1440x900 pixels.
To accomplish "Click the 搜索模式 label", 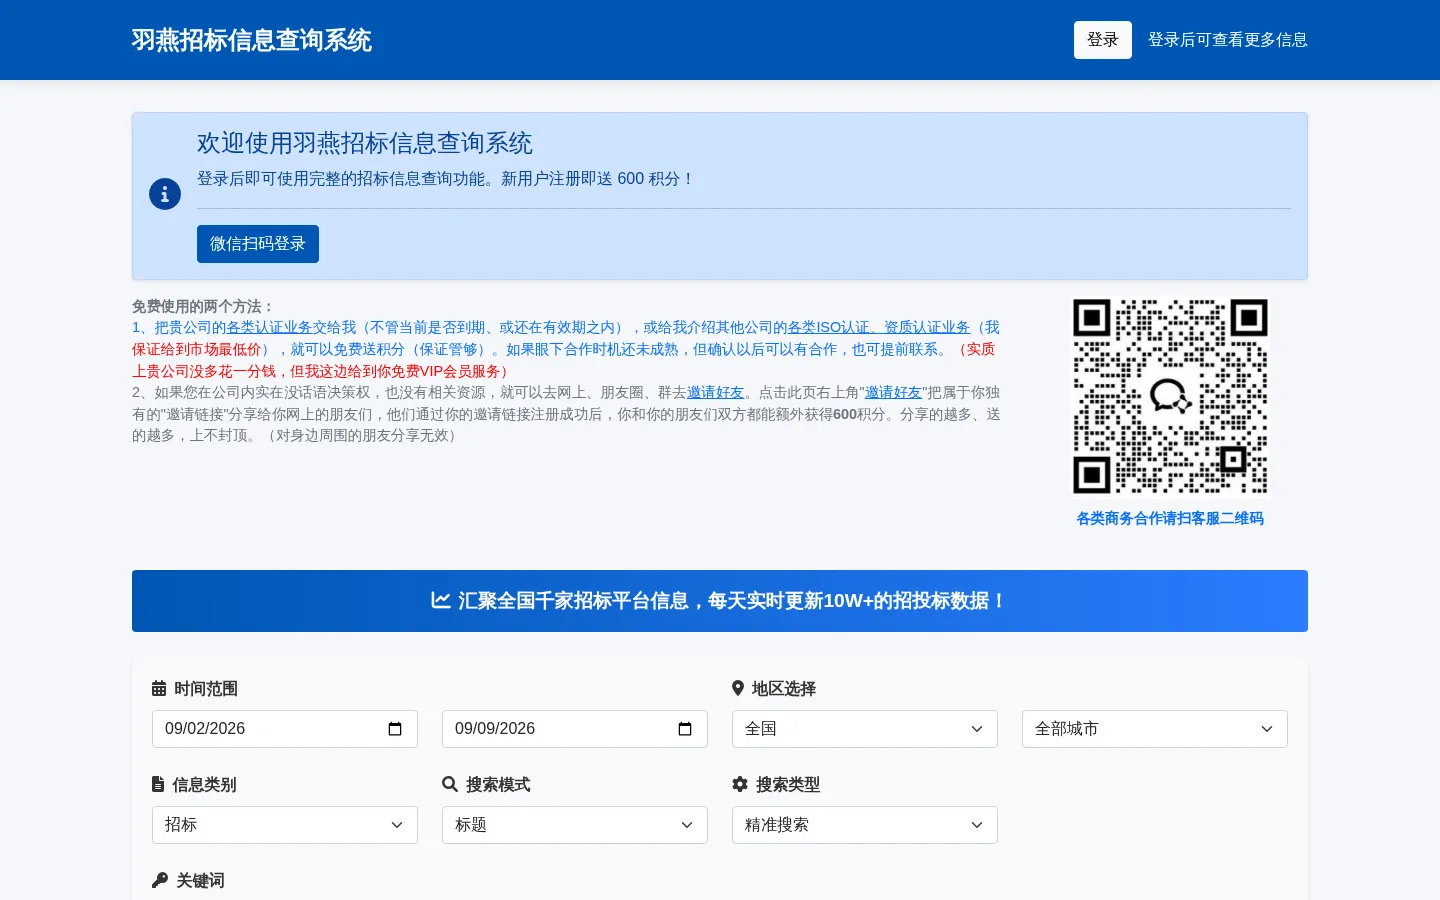I will pos(498,784).
